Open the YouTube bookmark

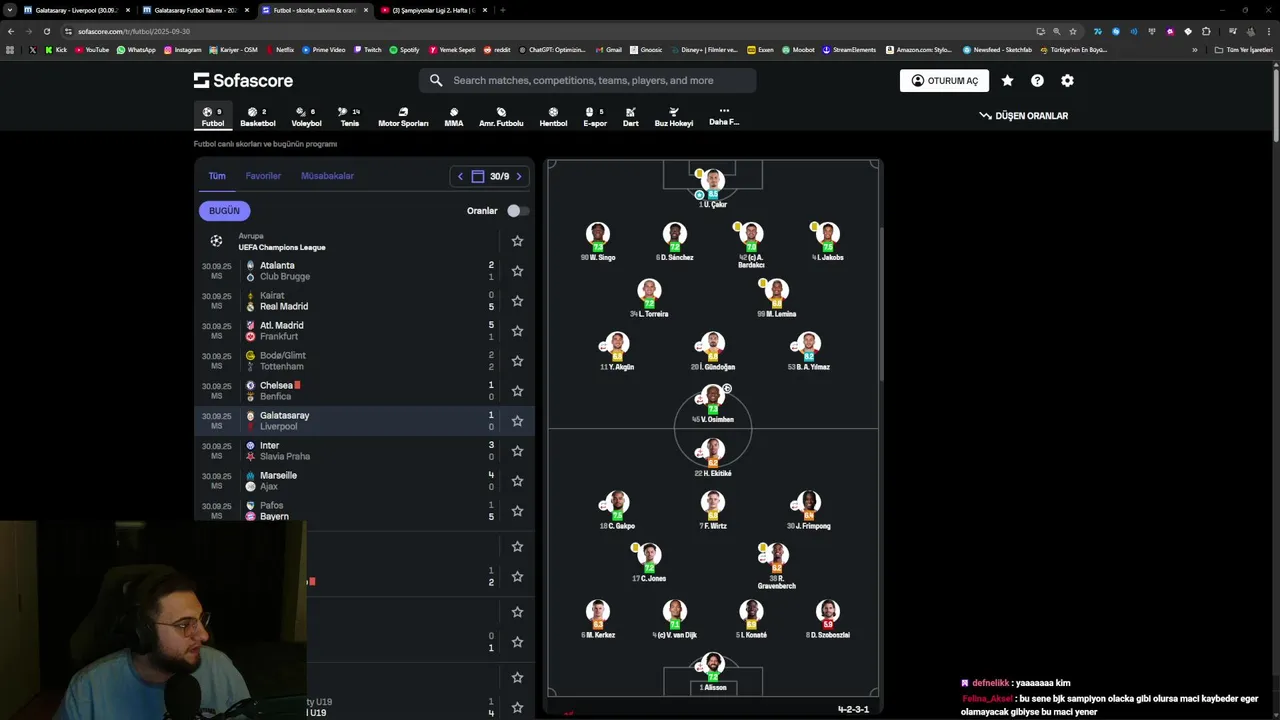(x=92, y=49)
